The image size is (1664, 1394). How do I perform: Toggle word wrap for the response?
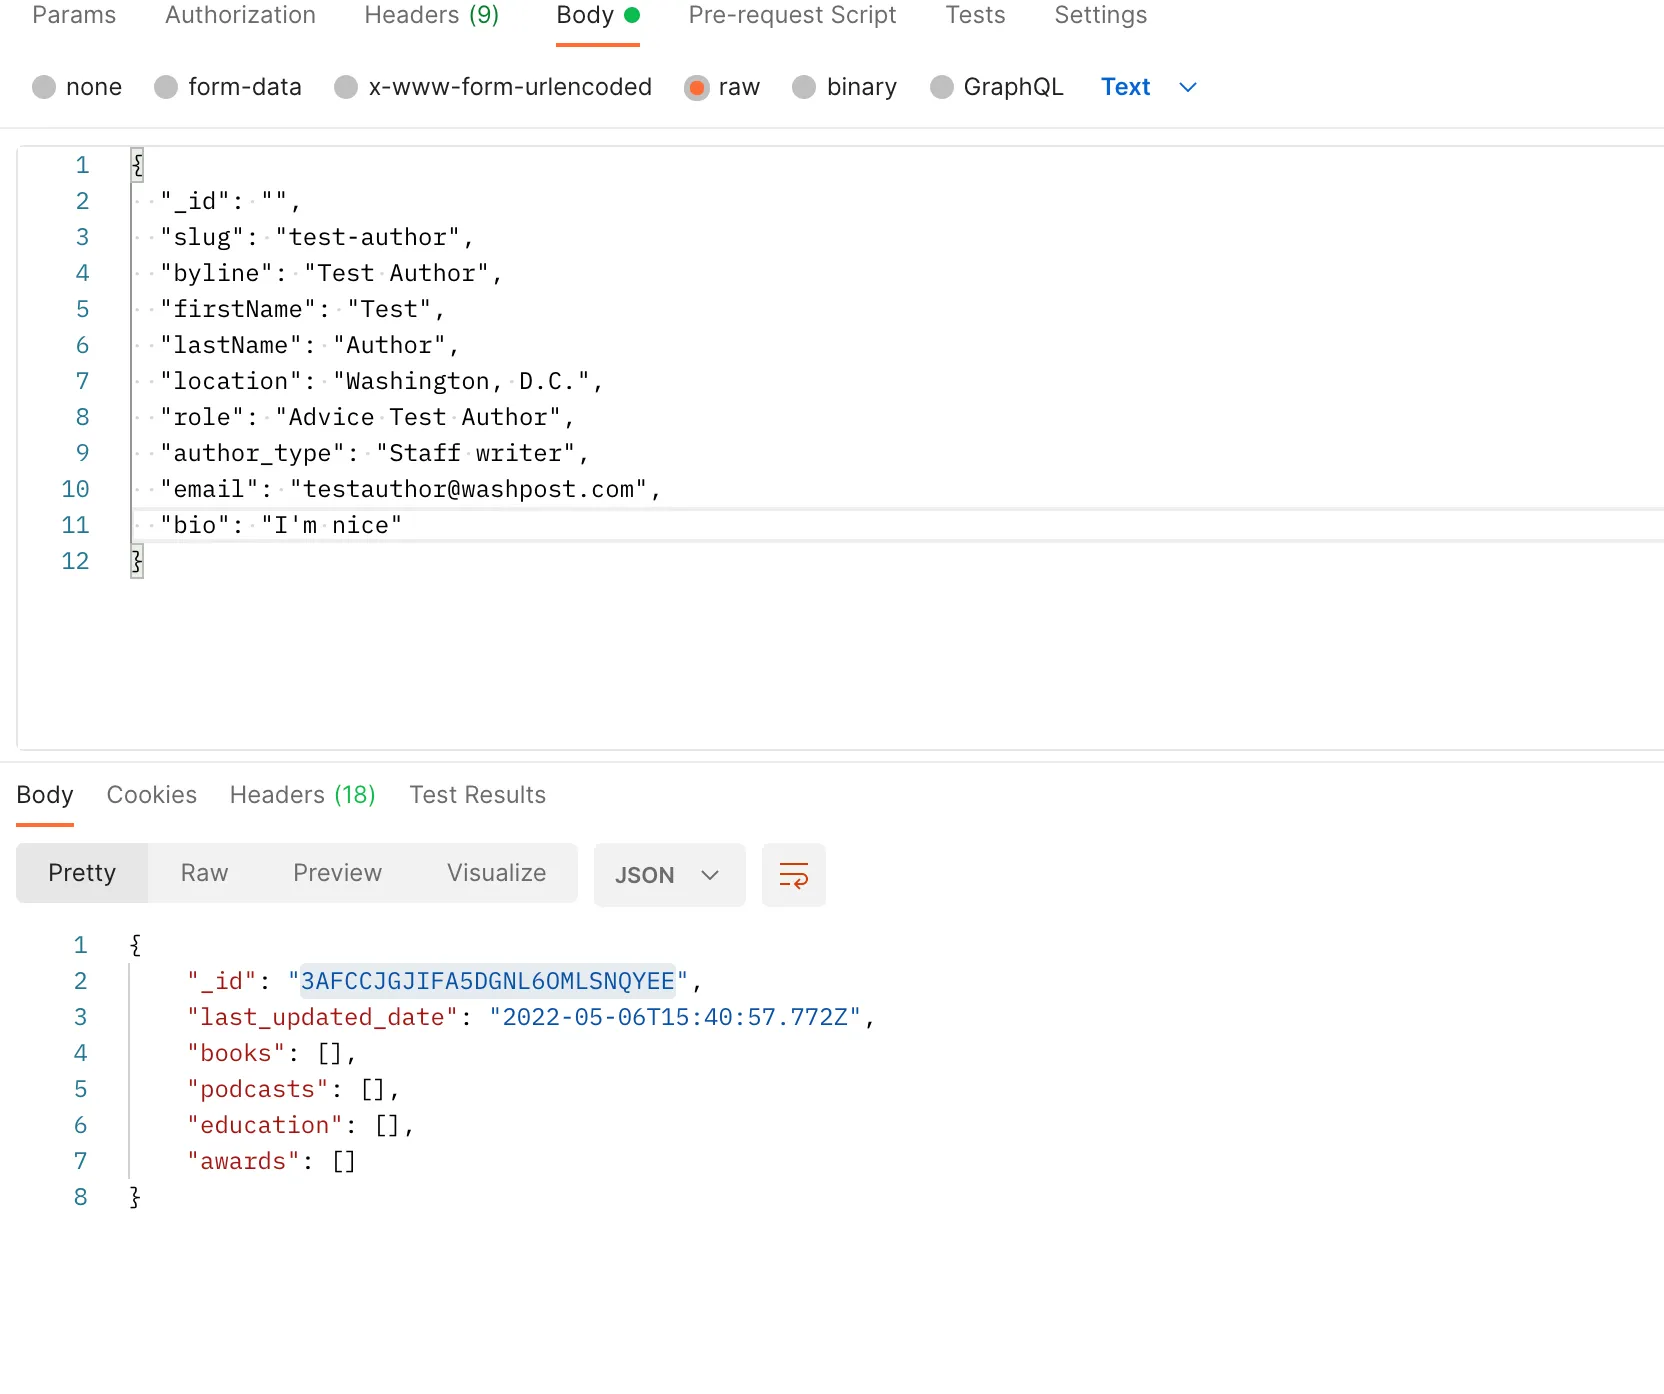793,875
